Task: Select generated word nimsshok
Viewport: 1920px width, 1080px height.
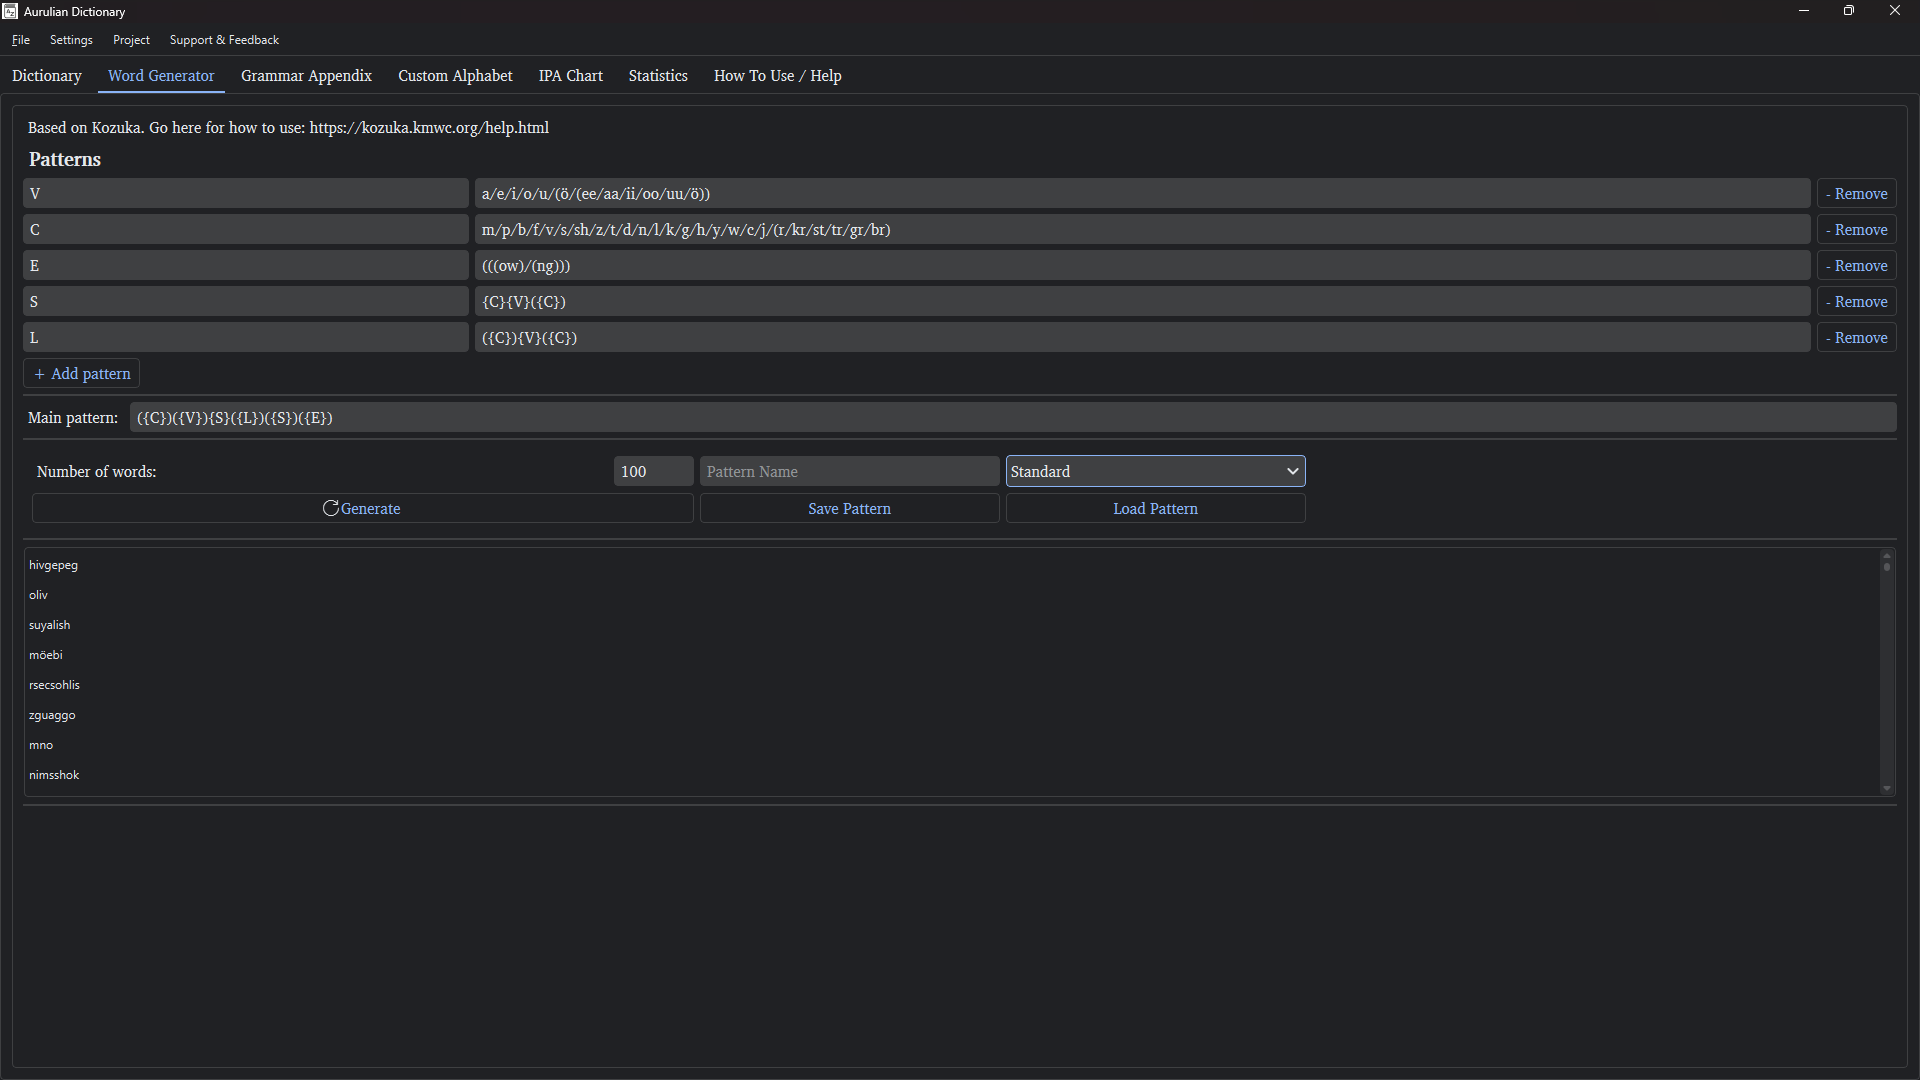Action: pyautogui.click(x=54, y=775)
